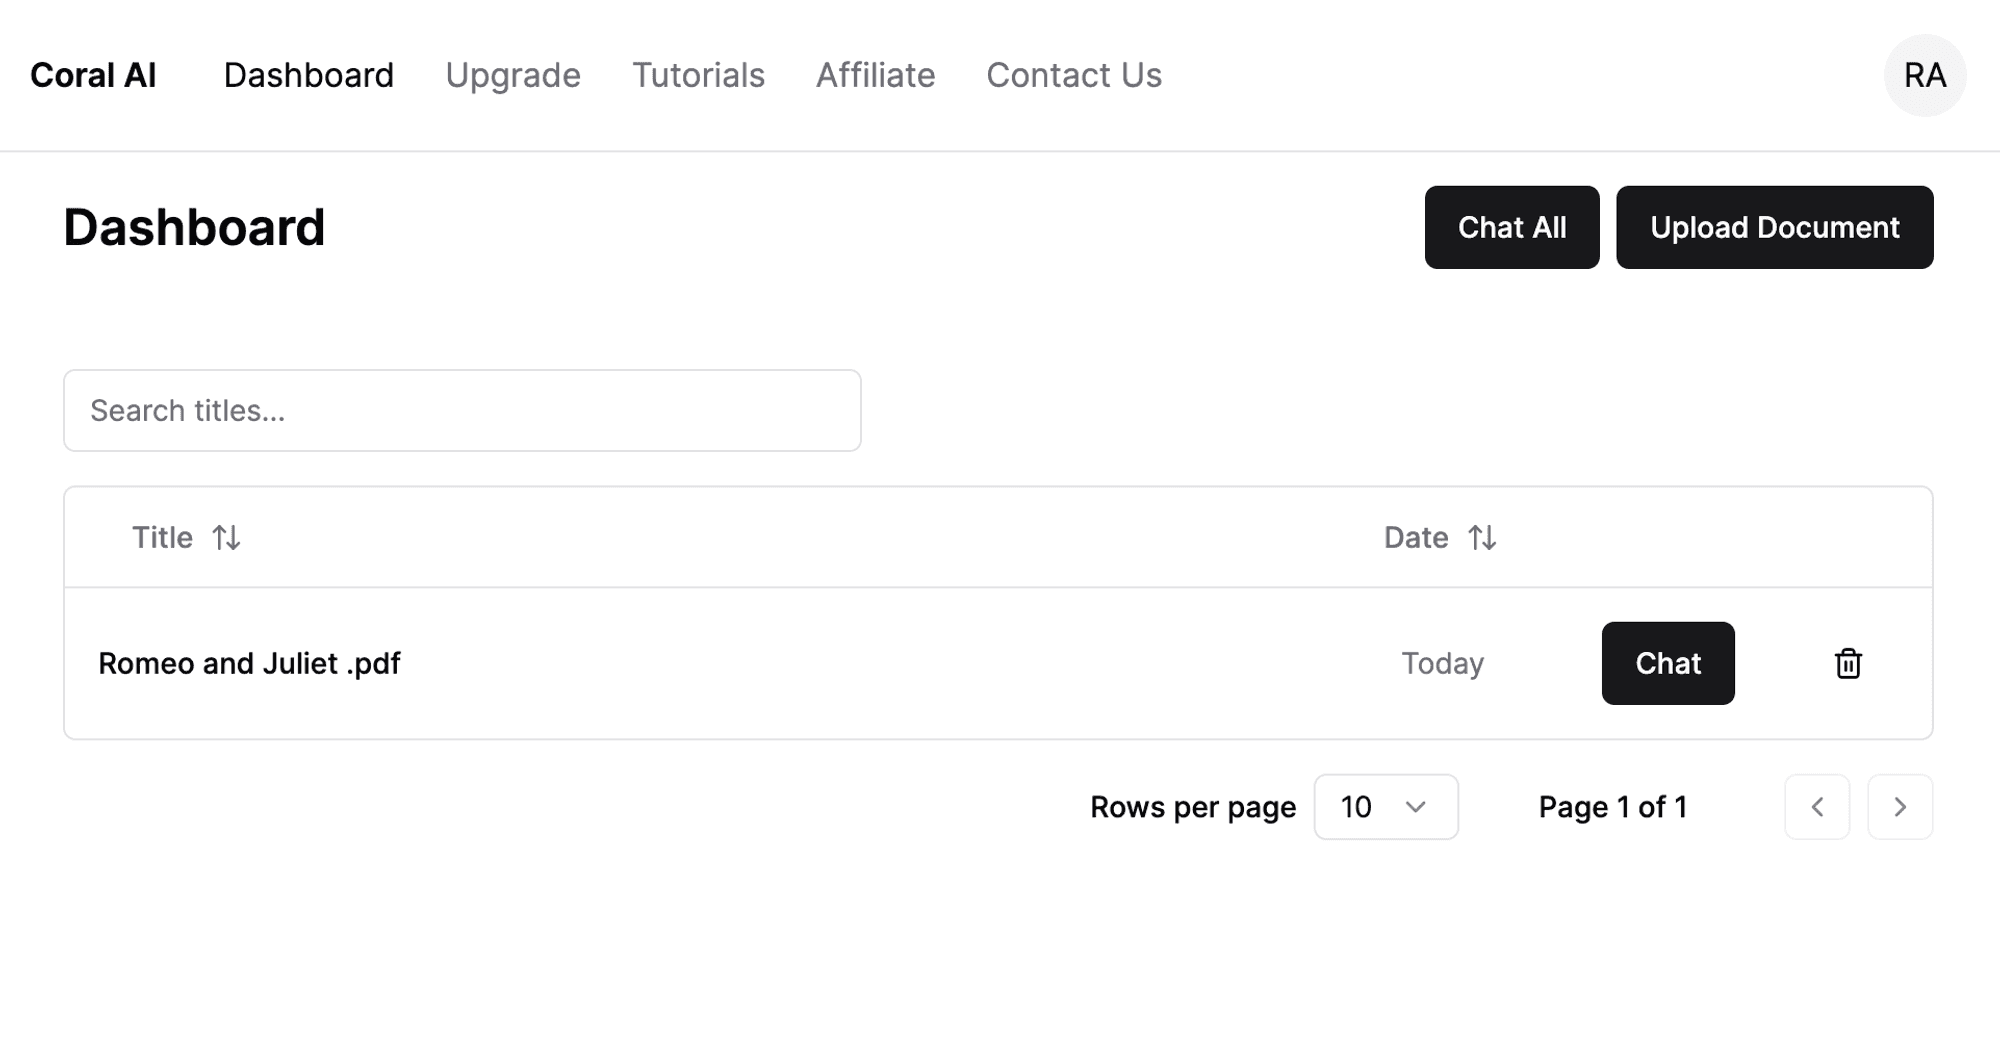Go to previous page arrow

(1816, 807)
